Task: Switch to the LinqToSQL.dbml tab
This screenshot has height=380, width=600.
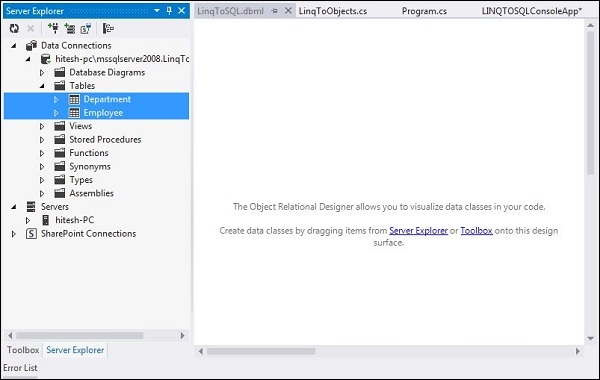Action: [230, 11]
